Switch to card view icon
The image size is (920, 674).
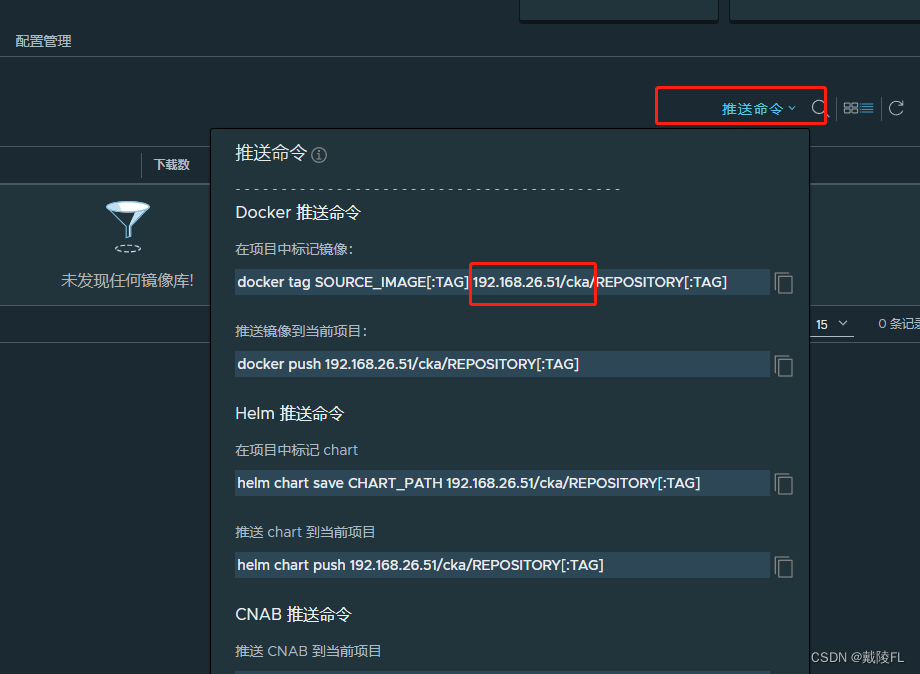pos(850,108)
